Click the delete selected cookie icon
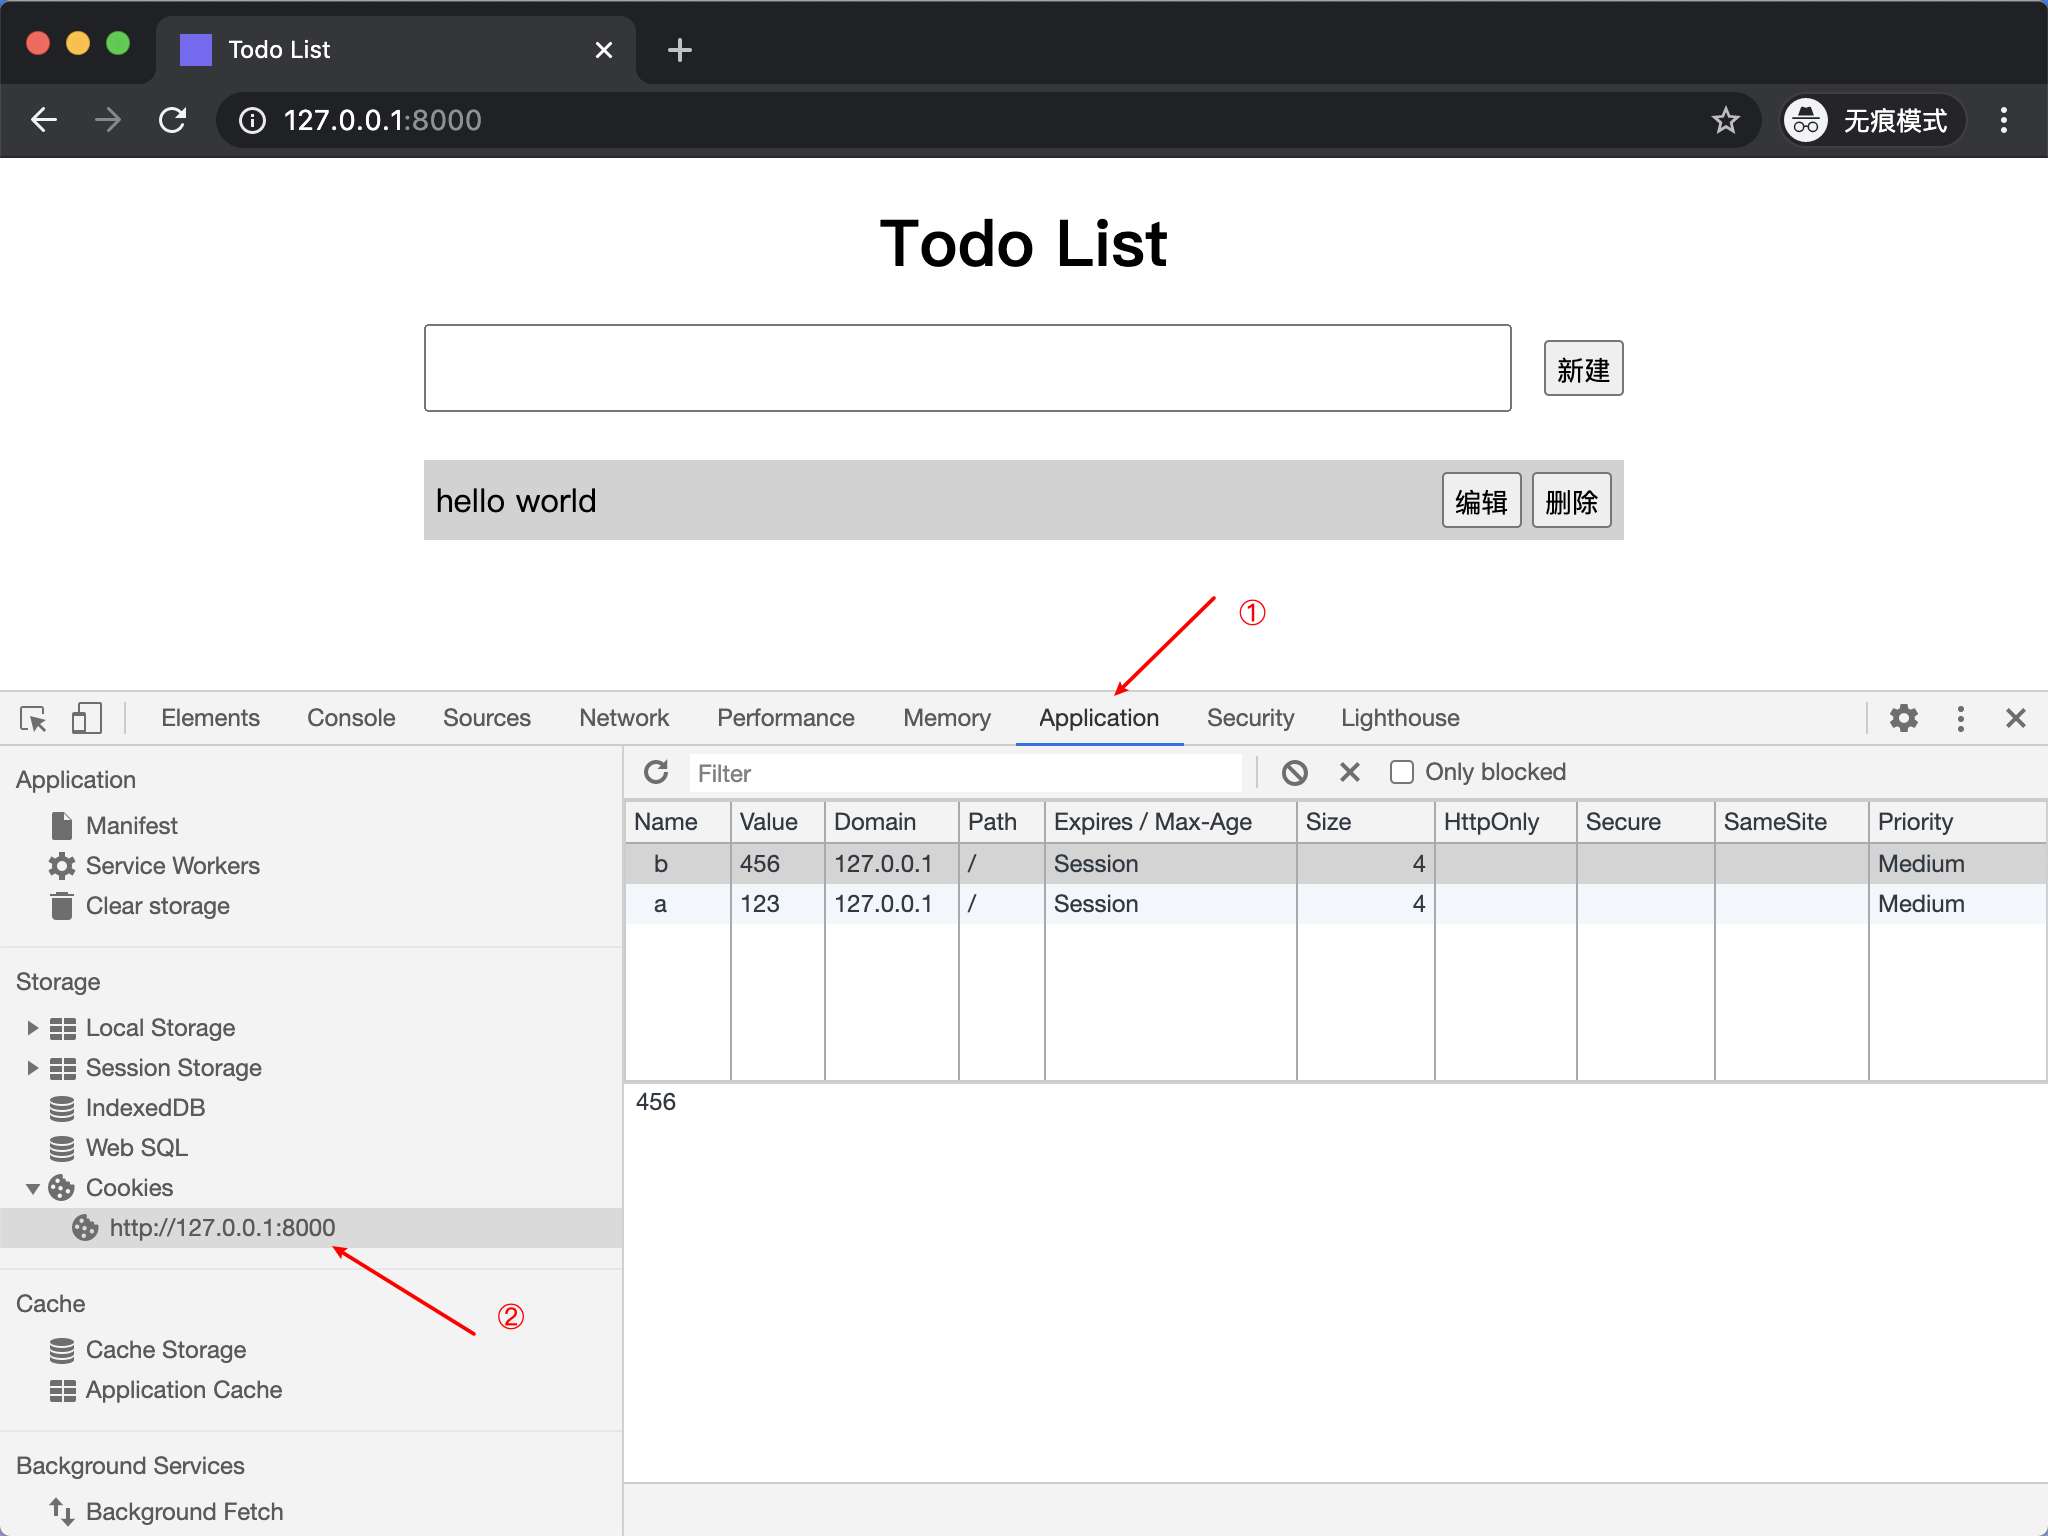The width and height of the screenshot is (2048, 1536). pyautogui.click(x=1351, y=771)
